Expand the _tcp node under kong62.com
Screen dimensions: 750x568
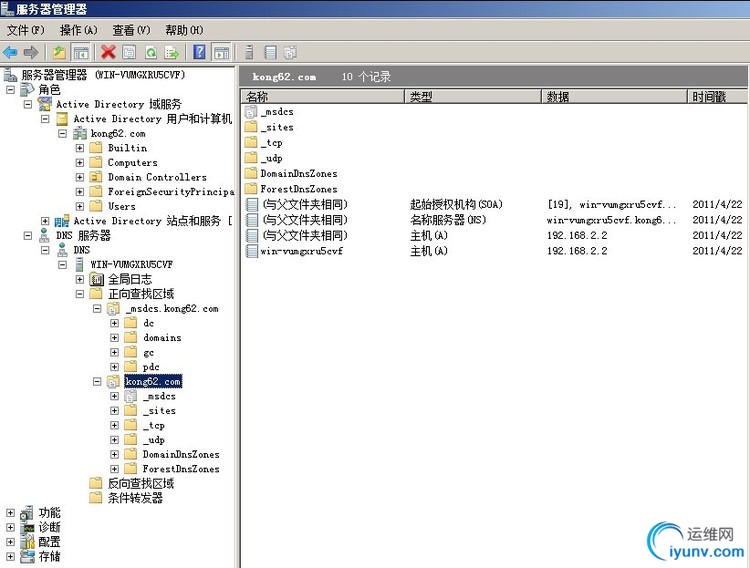(x=114, y=425)
